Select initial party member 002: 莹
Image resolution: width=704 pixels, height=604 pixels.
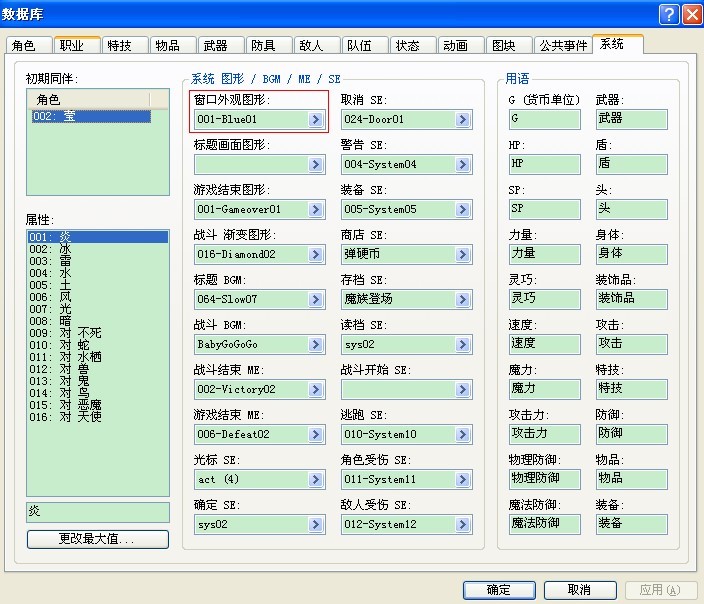(92, 116)
